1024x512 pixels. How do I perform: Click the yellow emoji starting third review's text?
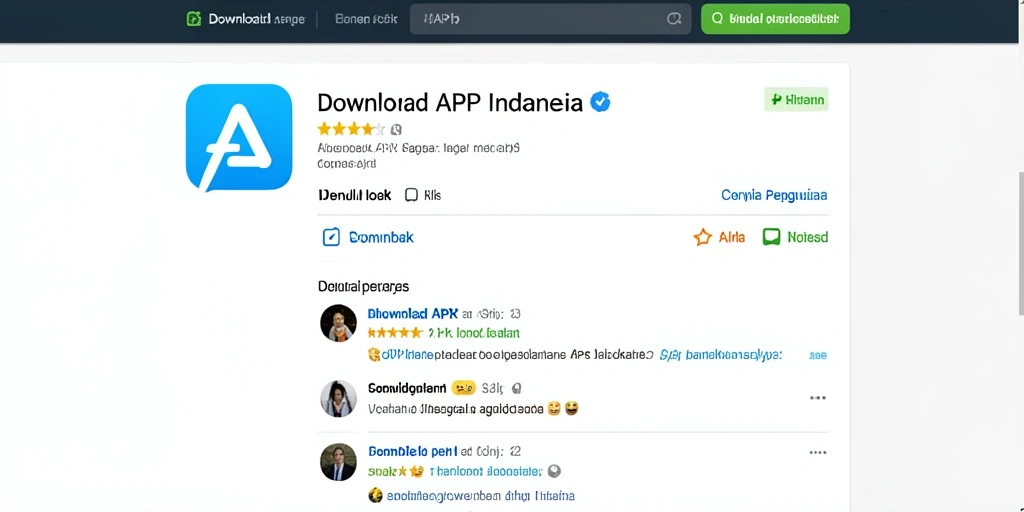click(x=375, y=495)
